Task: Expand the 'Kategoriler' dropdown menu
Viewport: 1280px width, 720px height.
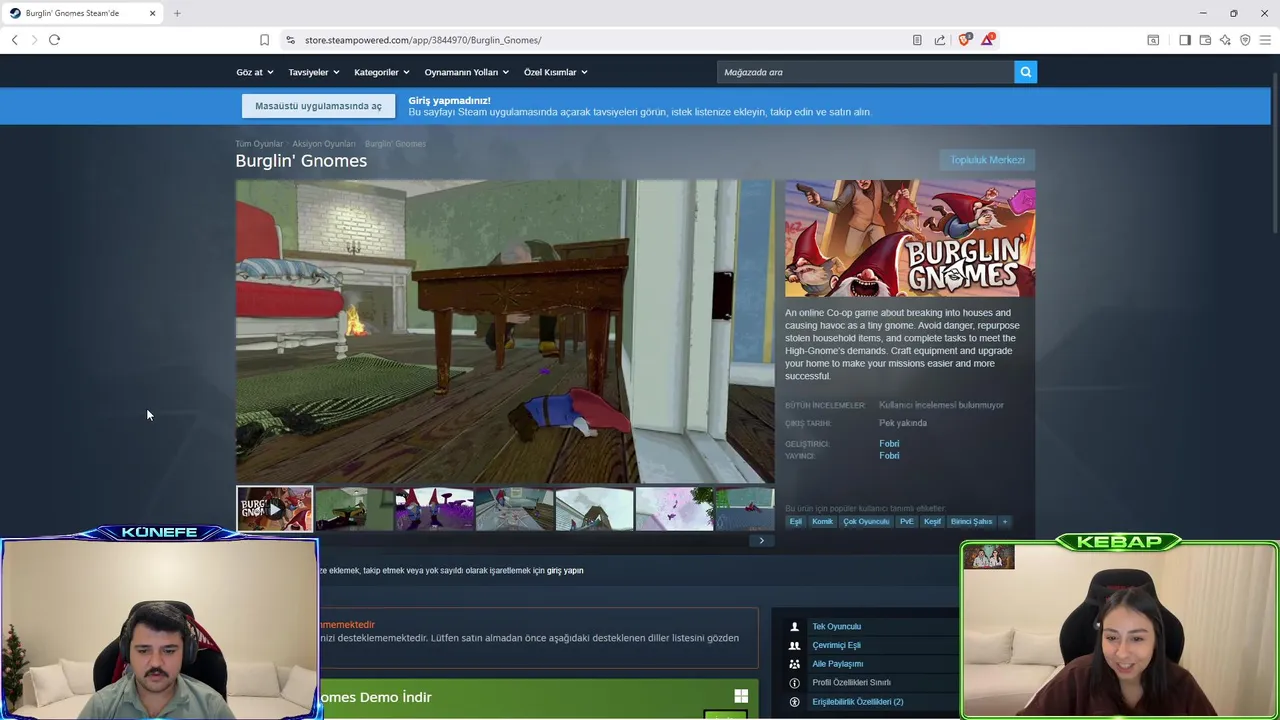Action: coord(381,72)
